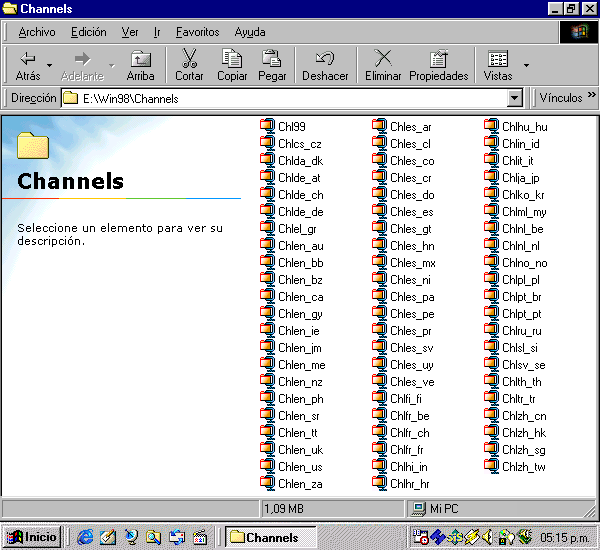The height and width of the screenshot is (550, 600).
Task: Select the Chlen_za file
Action: (291, 484)
